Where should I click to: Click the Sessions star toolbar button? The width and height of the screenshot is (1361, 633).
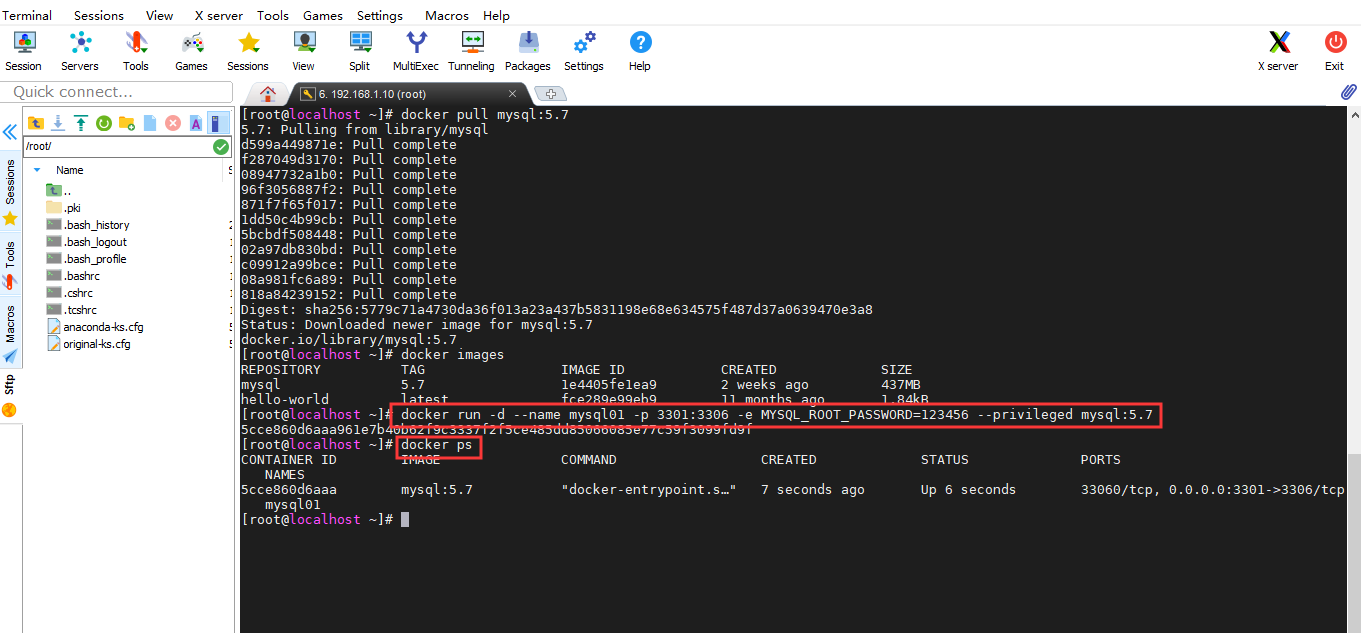coord(248,51)
